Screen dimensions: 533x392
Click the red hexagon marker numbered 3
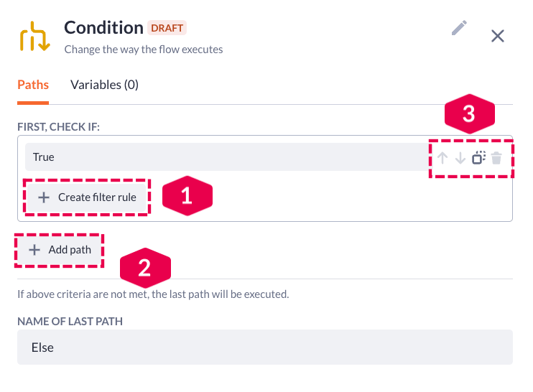pyautogui.click(x=469, y=114)
